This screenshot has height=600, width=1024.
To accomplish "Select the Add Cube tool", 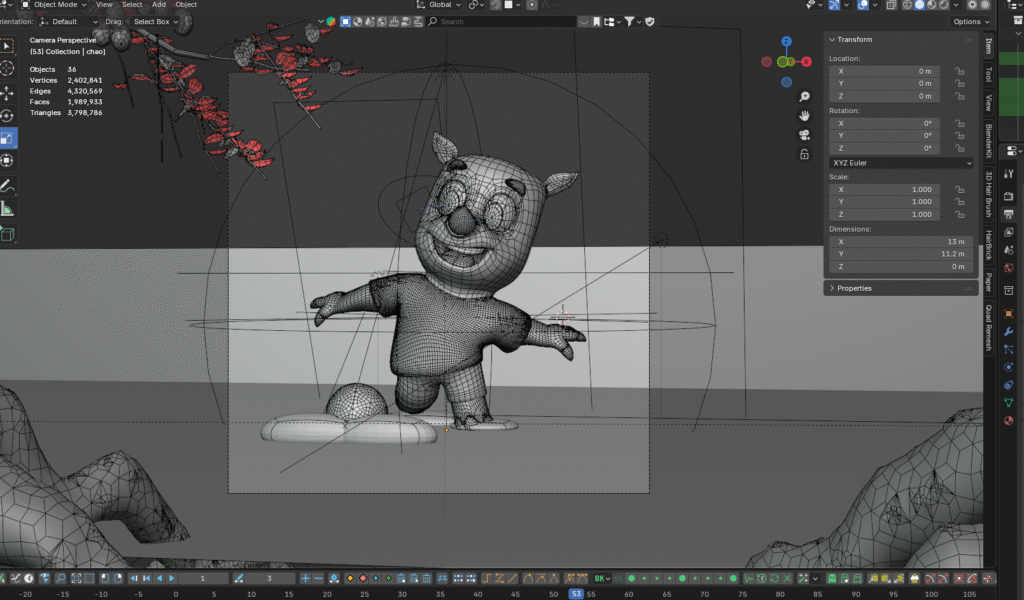I will [x=8, y=235].
